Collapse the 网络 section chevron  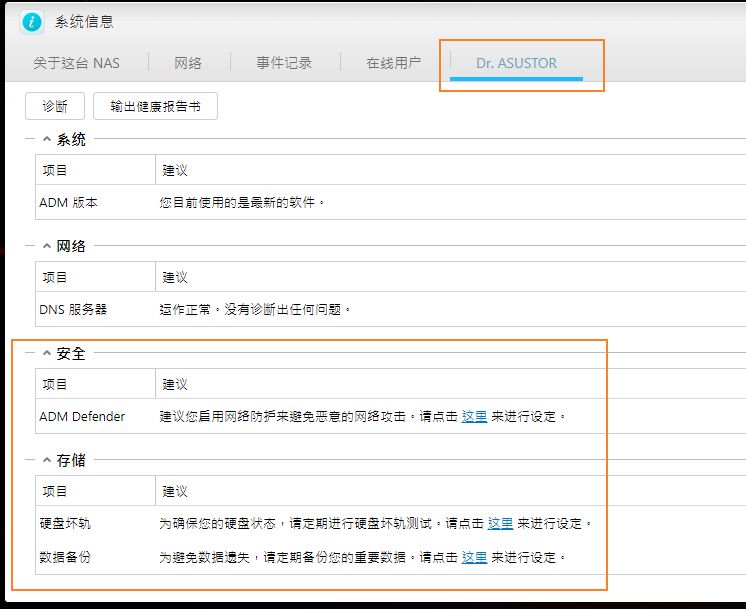pos(47,246)
